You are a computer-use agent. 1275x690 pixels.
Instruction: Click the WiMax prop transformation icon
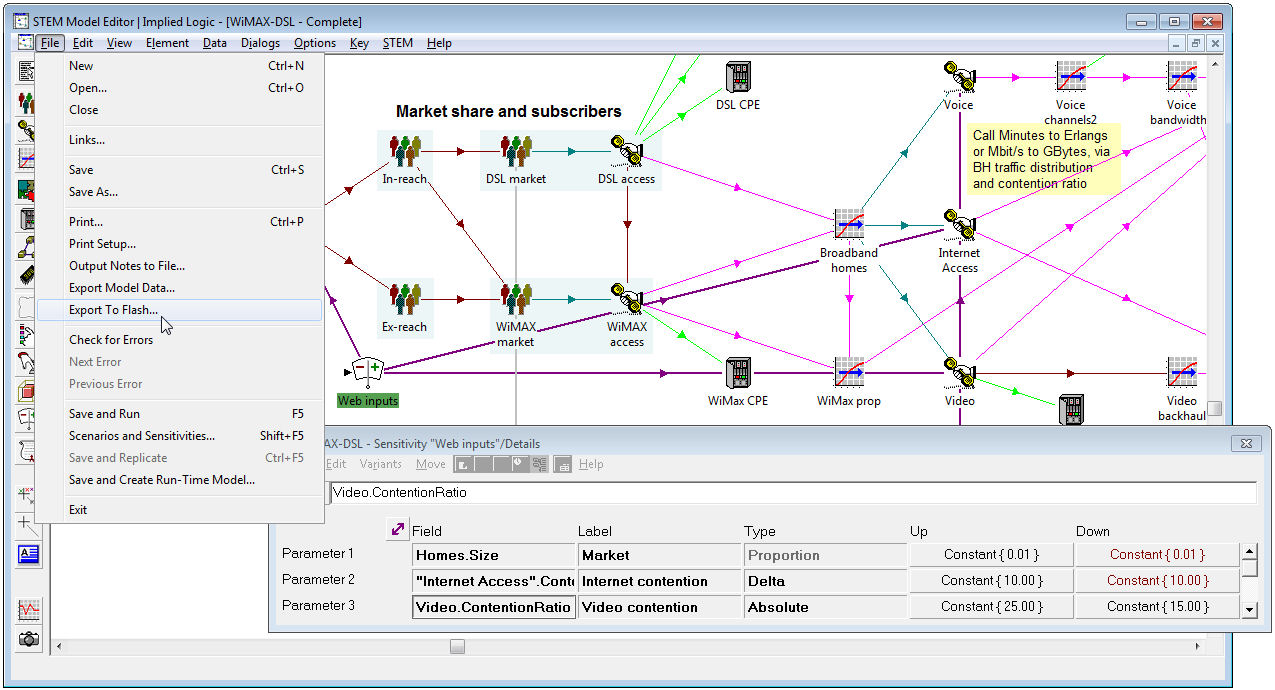coord(849,373)
